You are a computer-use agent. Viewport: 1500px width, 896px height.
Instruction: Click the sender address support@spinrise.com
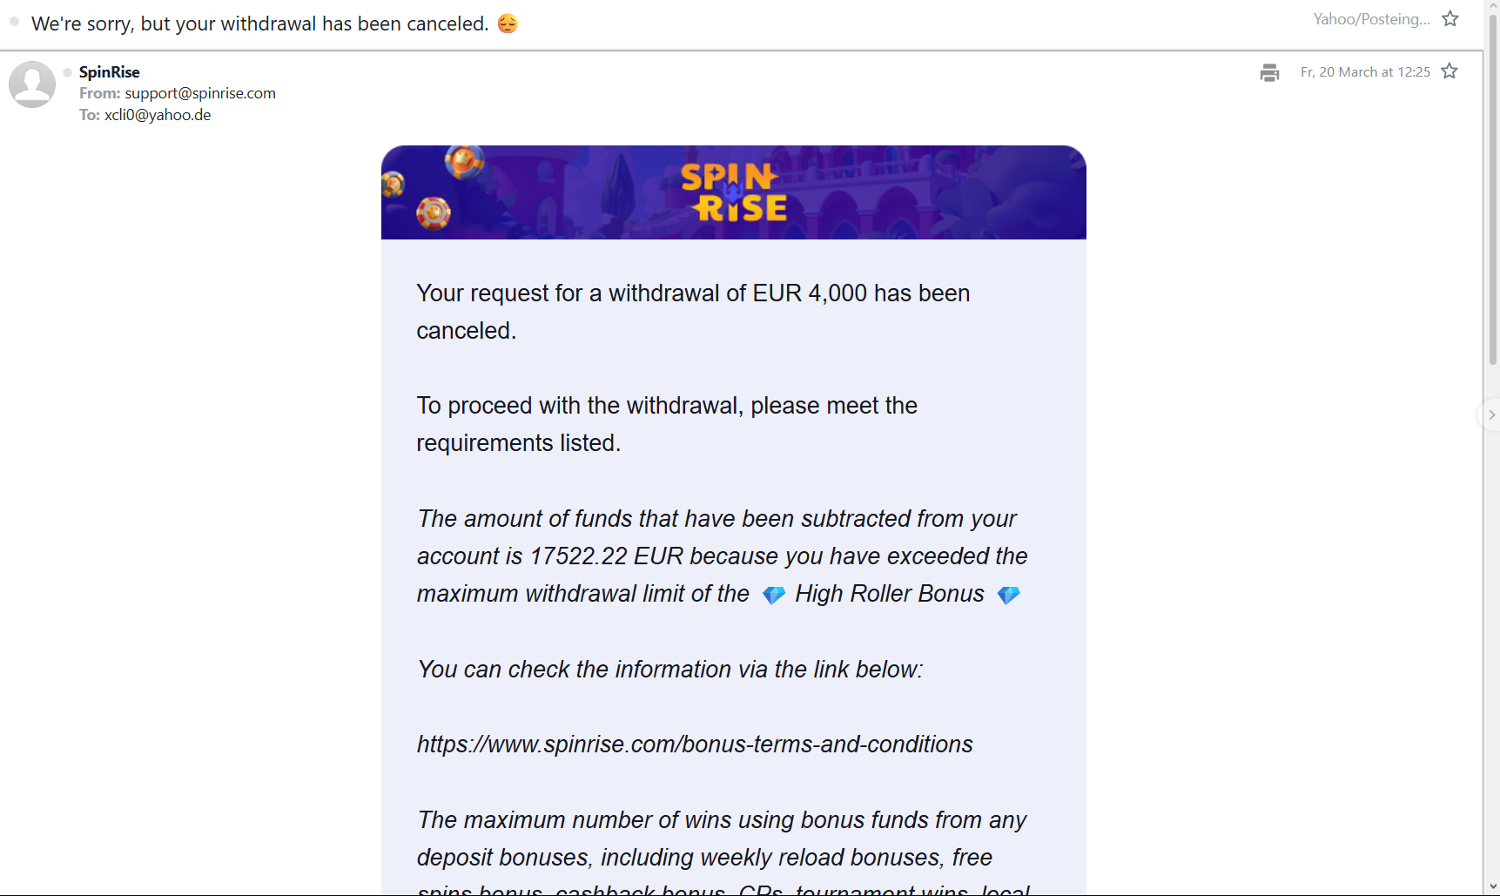pyautogui.click(x=200, y=93)
